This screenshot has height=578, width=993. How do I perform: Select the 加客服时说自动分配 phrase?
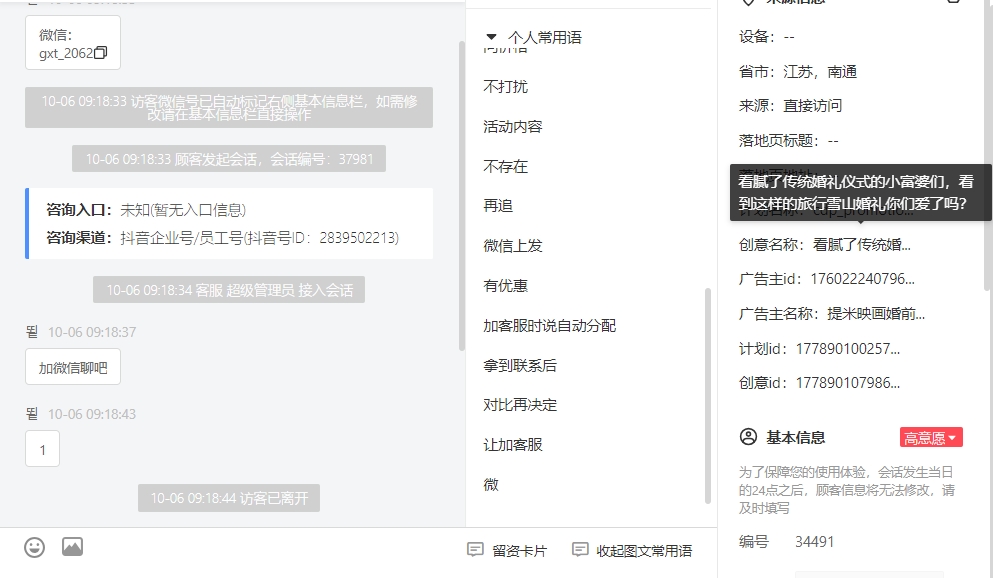click(x=550, y=325)
